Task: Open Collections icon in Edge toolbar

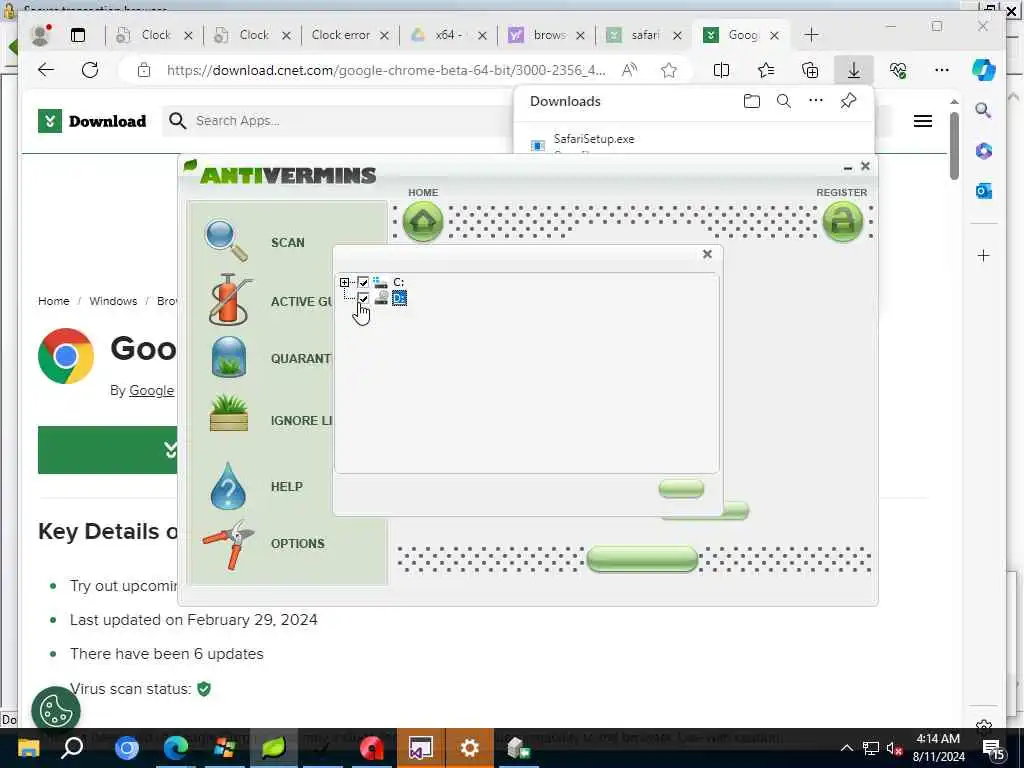Action: [x=810, y=70]
